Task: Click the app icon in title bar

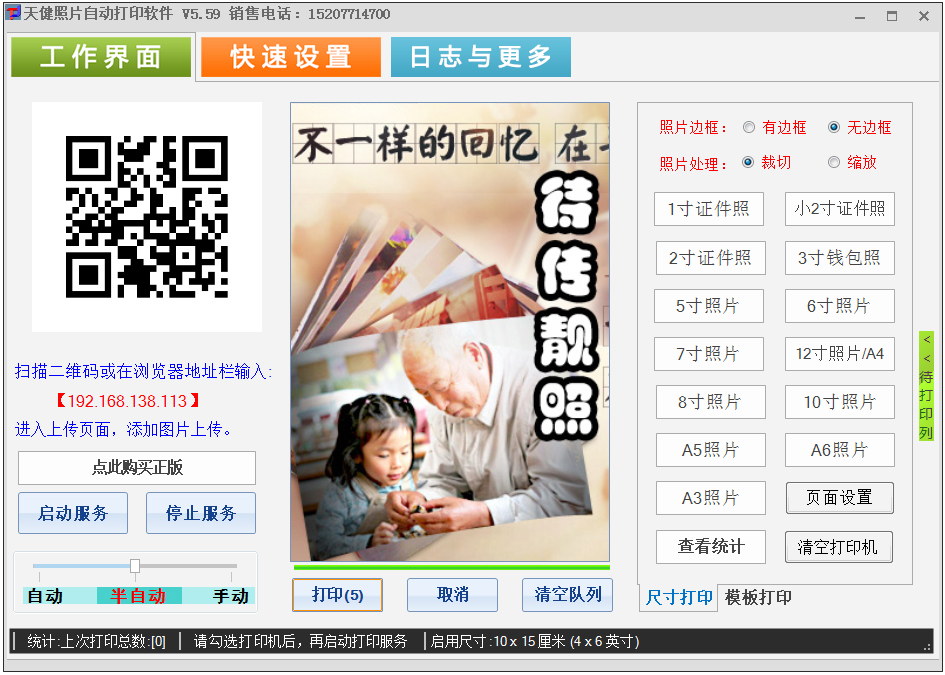Action: pos(13,13)
